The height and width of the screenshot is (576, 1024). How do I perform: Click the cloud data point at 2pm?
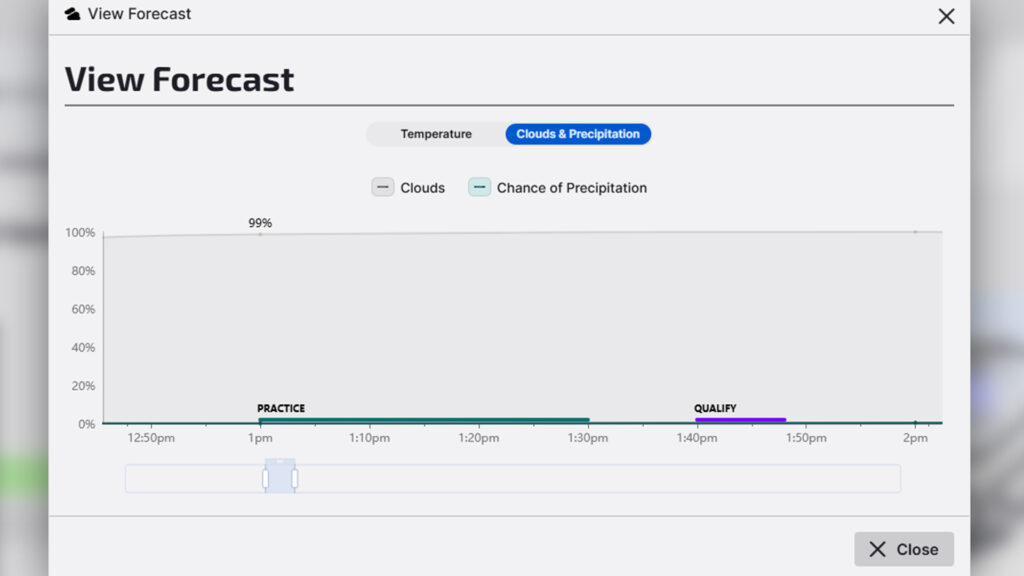pos(914,232)
